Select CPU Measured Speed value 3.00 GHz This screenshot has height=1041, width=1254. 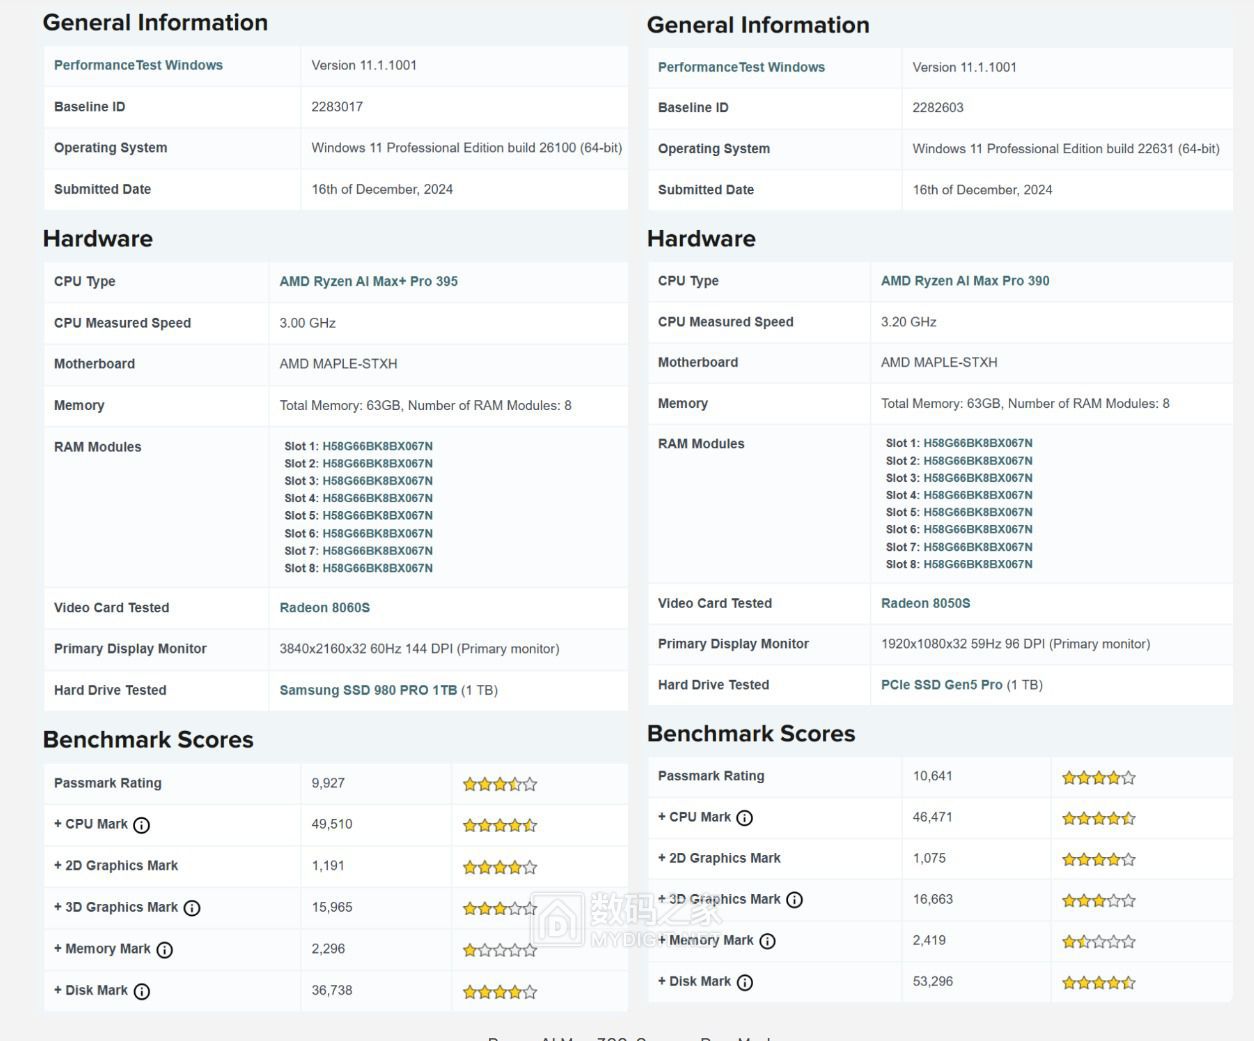point(307,323)
